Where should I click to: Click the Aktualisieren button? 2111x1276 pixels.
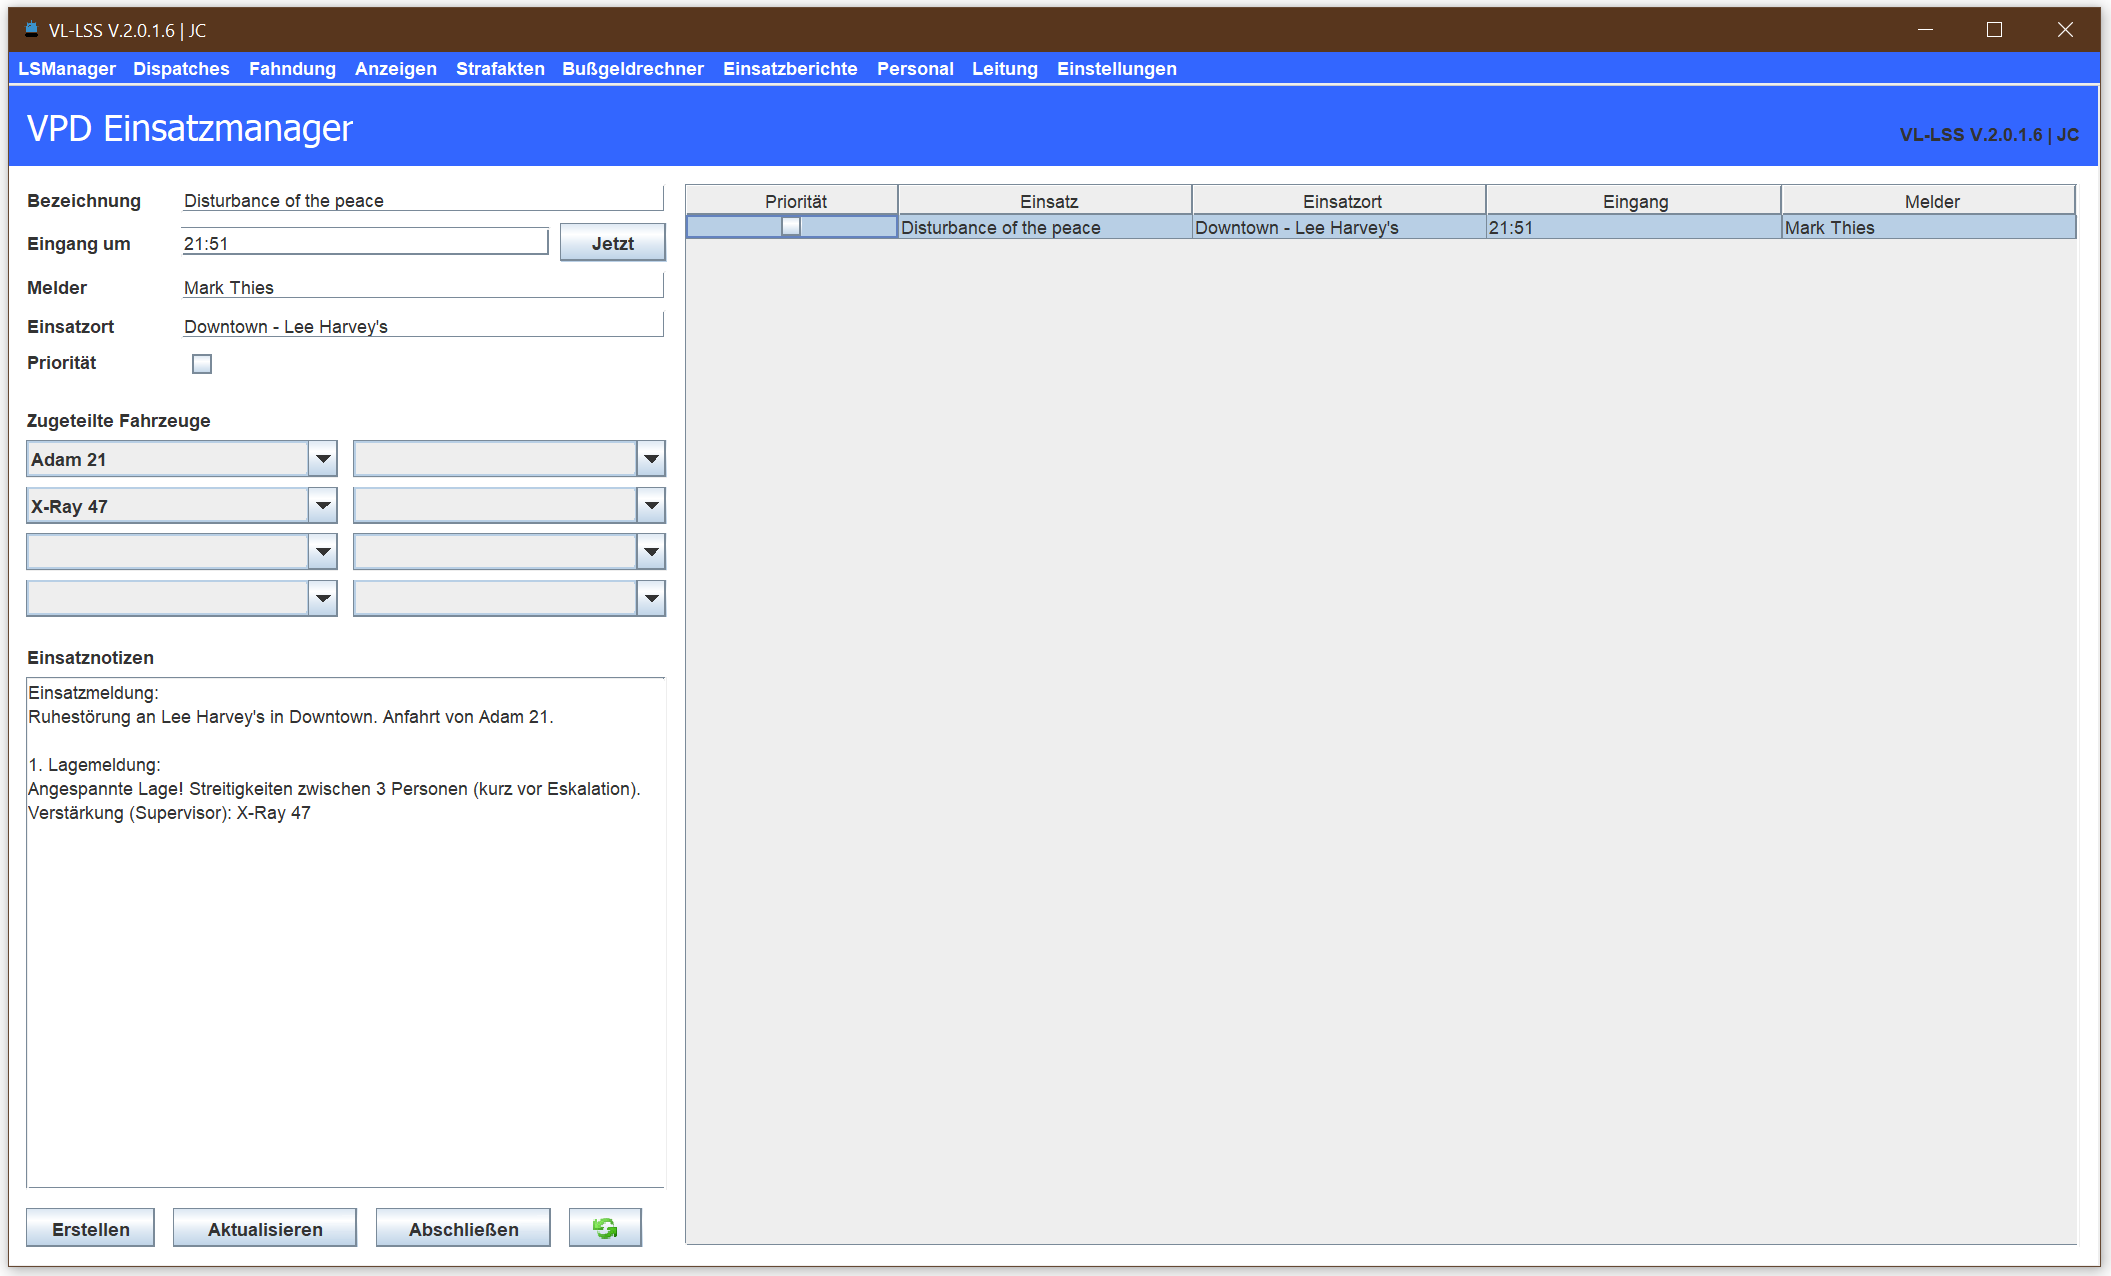point(265,1229)
